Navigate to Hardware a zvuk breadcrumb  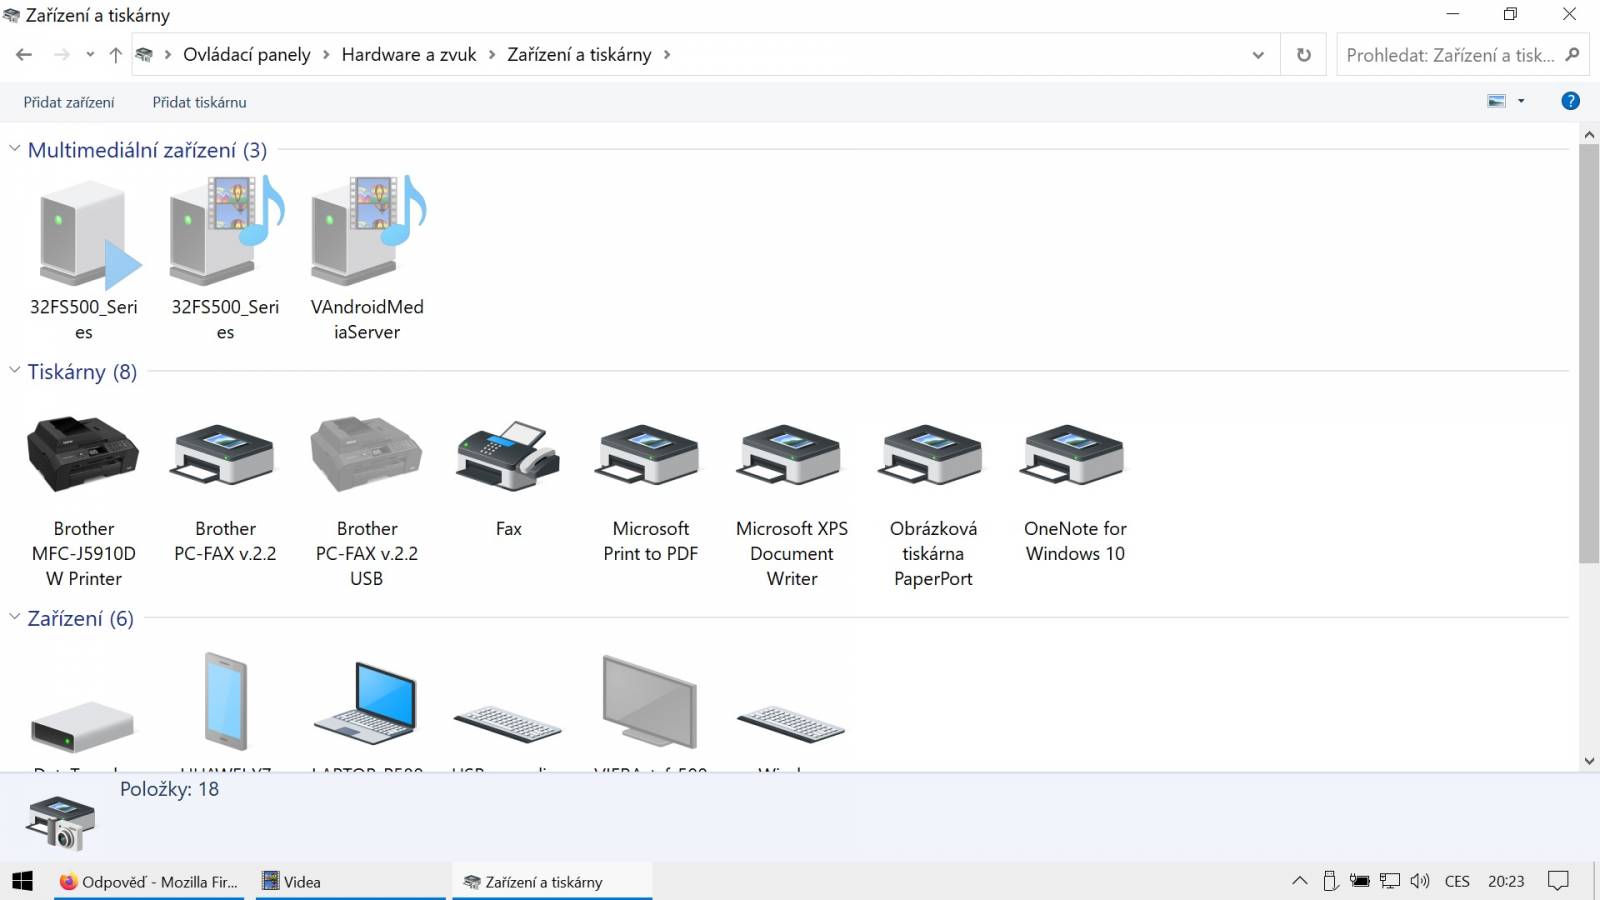pyautogui.click(x=409, y=55)
